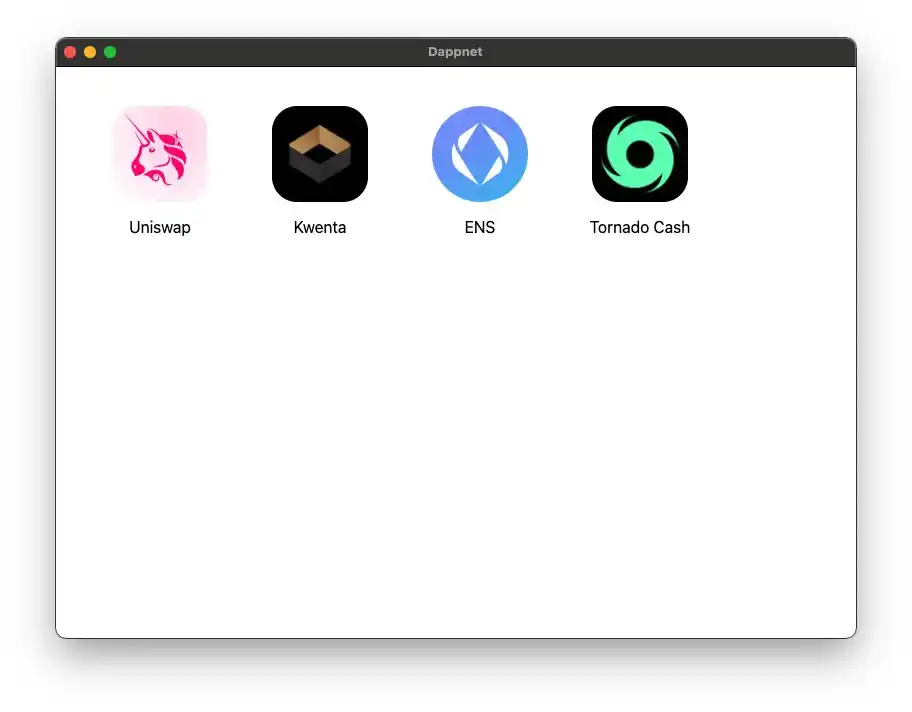This screenshot has width=912, height=712.
Task: Click the Tornado Cash label text
Action: coord(640,227)
